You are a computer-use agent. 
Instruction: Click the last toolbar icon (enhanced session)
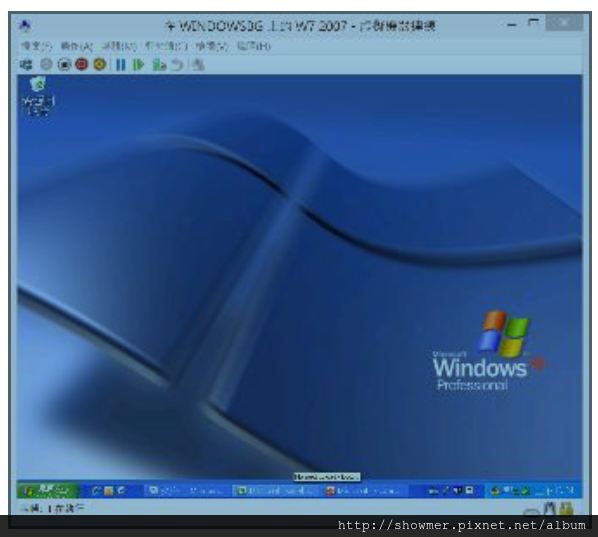pyautogui.click(x=198, y=65)
